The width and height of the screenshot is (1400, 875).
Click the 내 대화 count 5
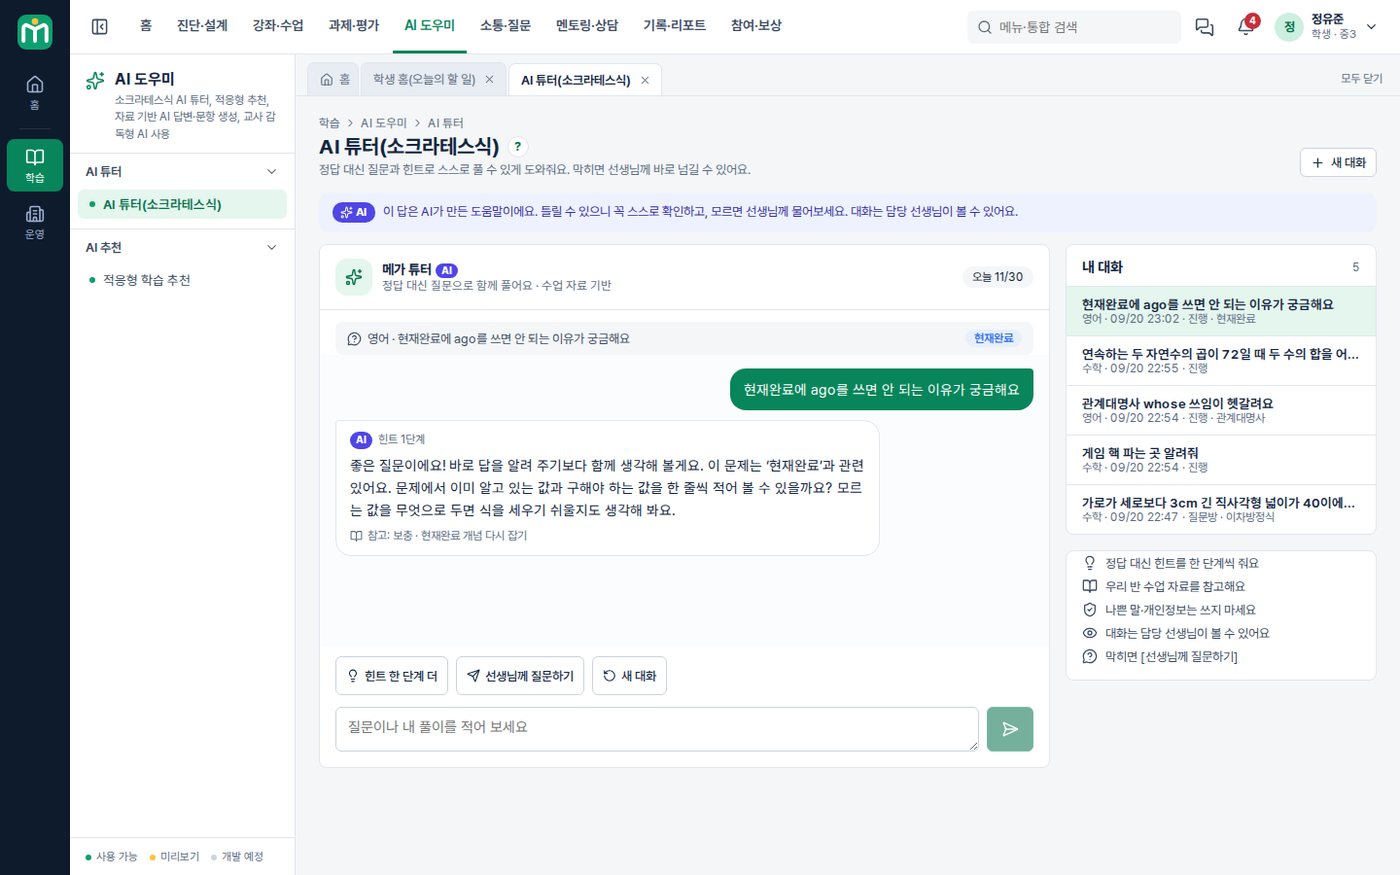point(1356,267)
